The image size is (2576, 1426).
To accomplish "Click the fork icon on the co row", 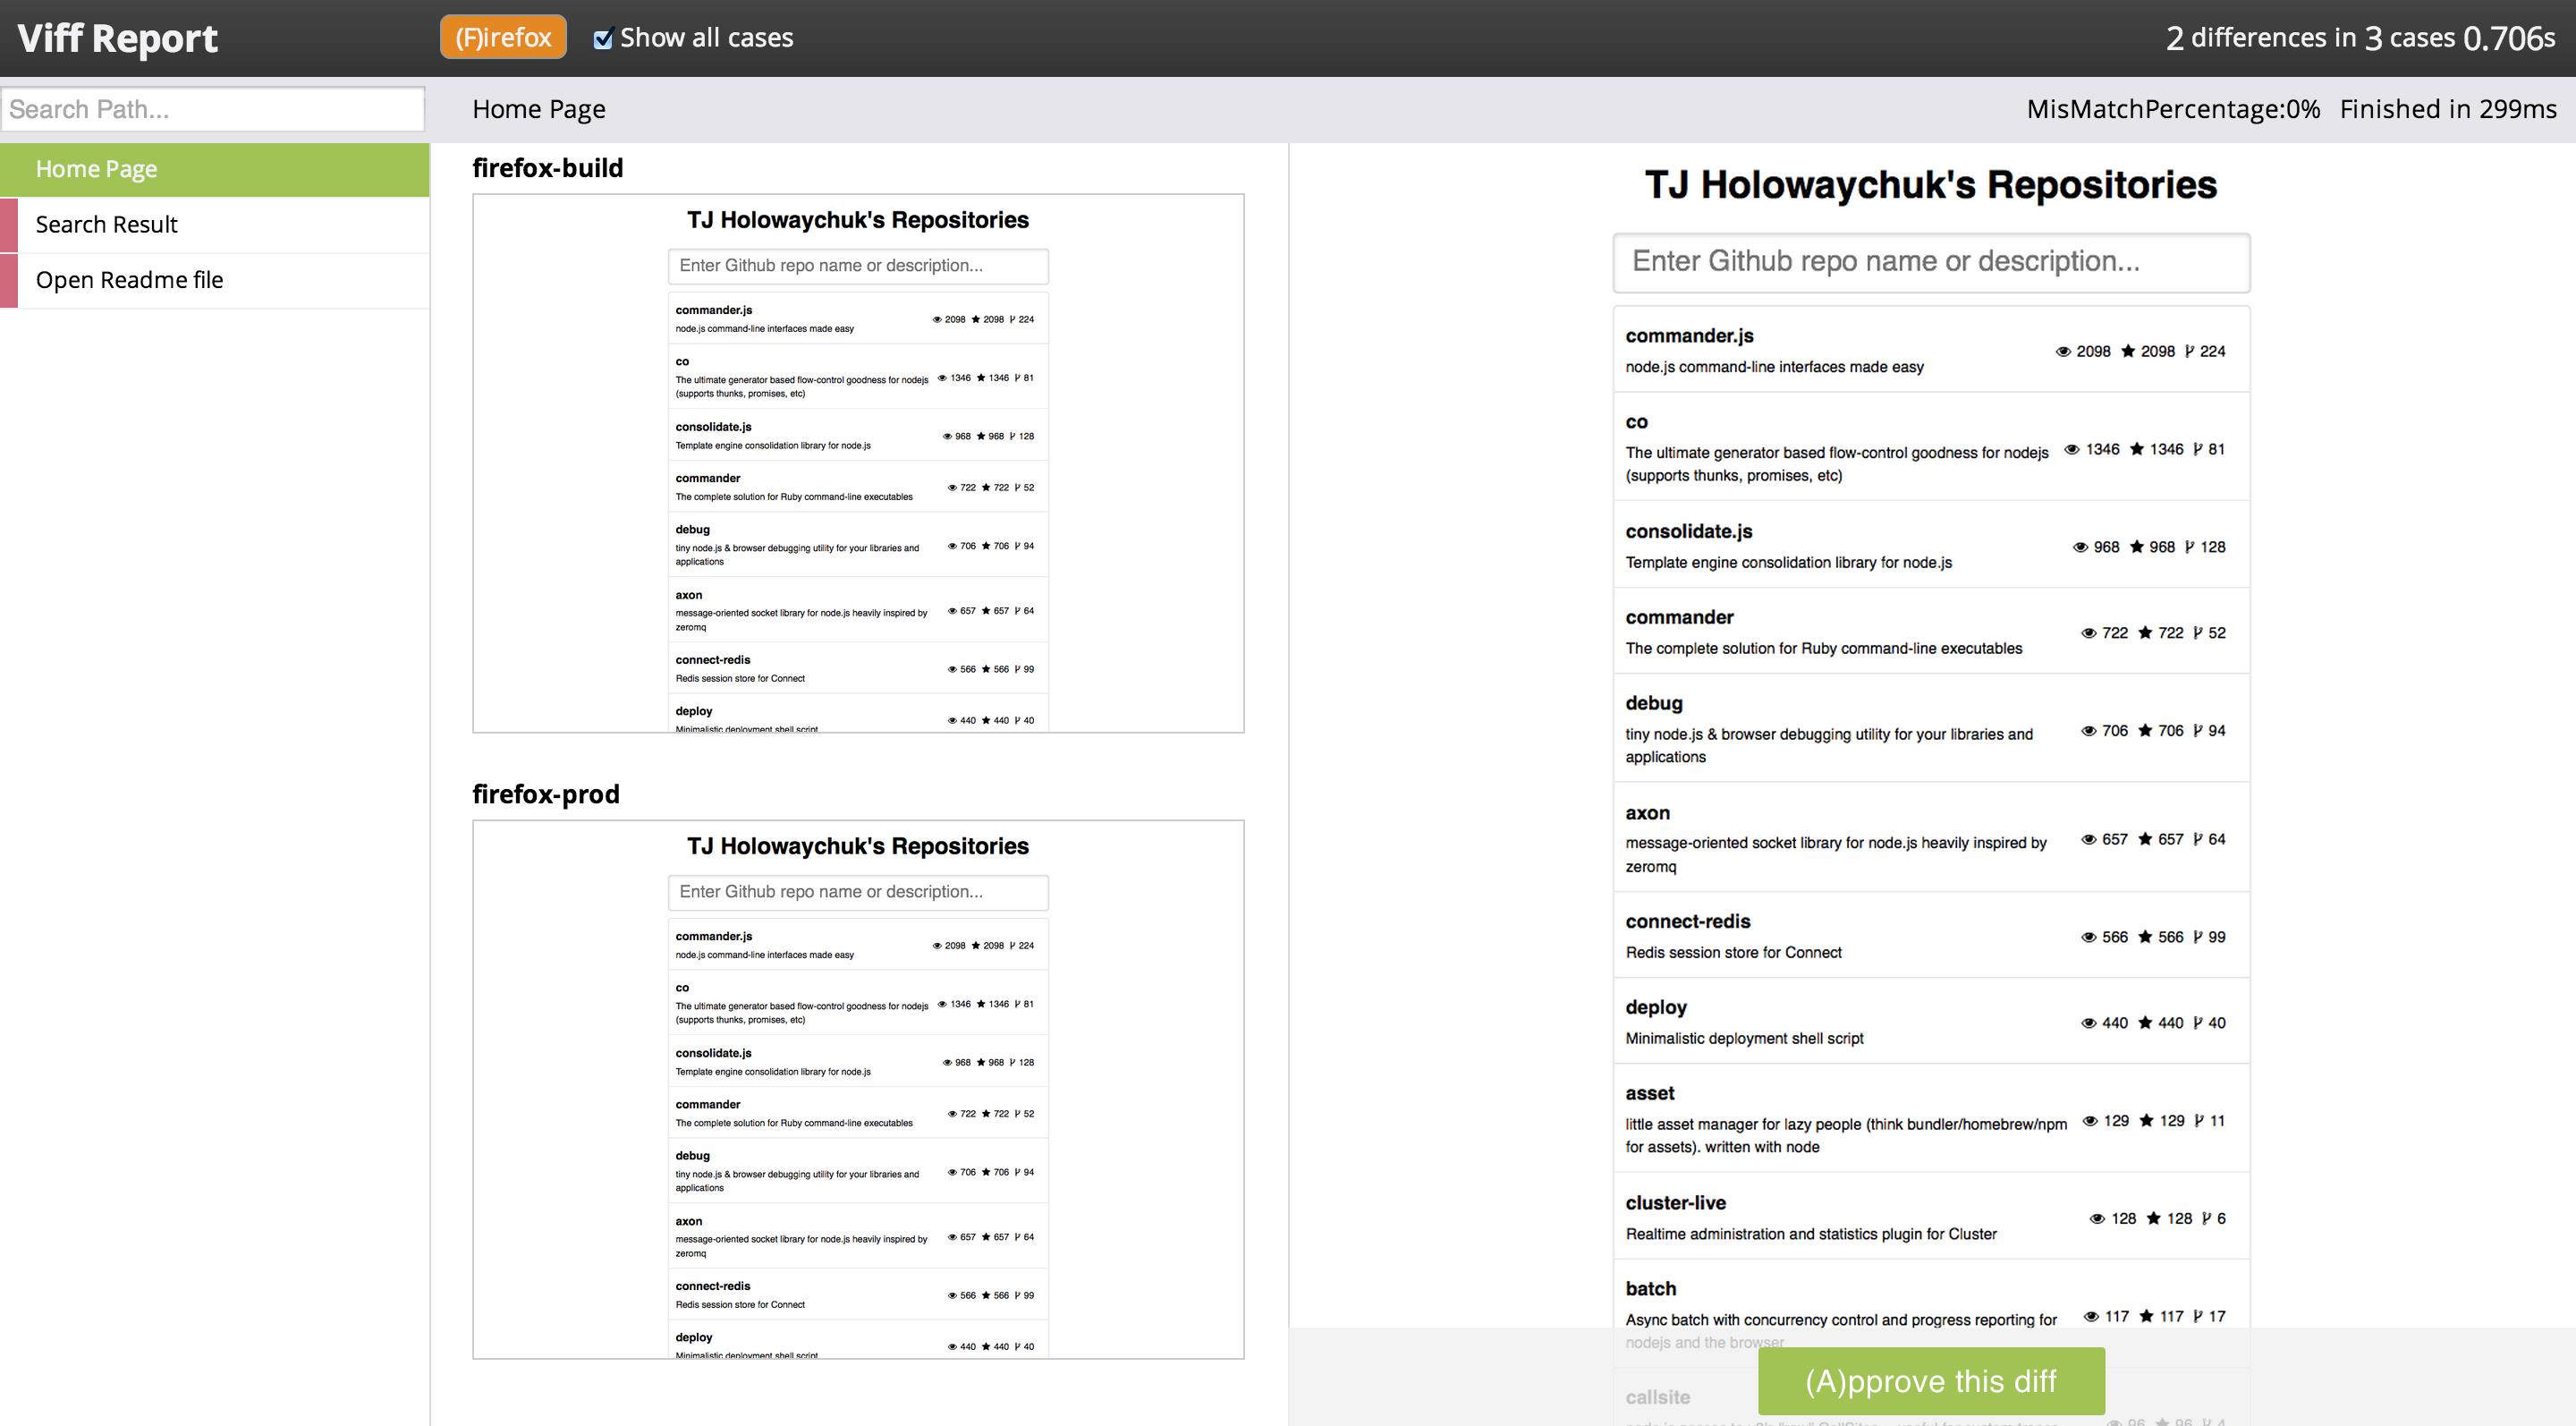I will point(2198,449).
